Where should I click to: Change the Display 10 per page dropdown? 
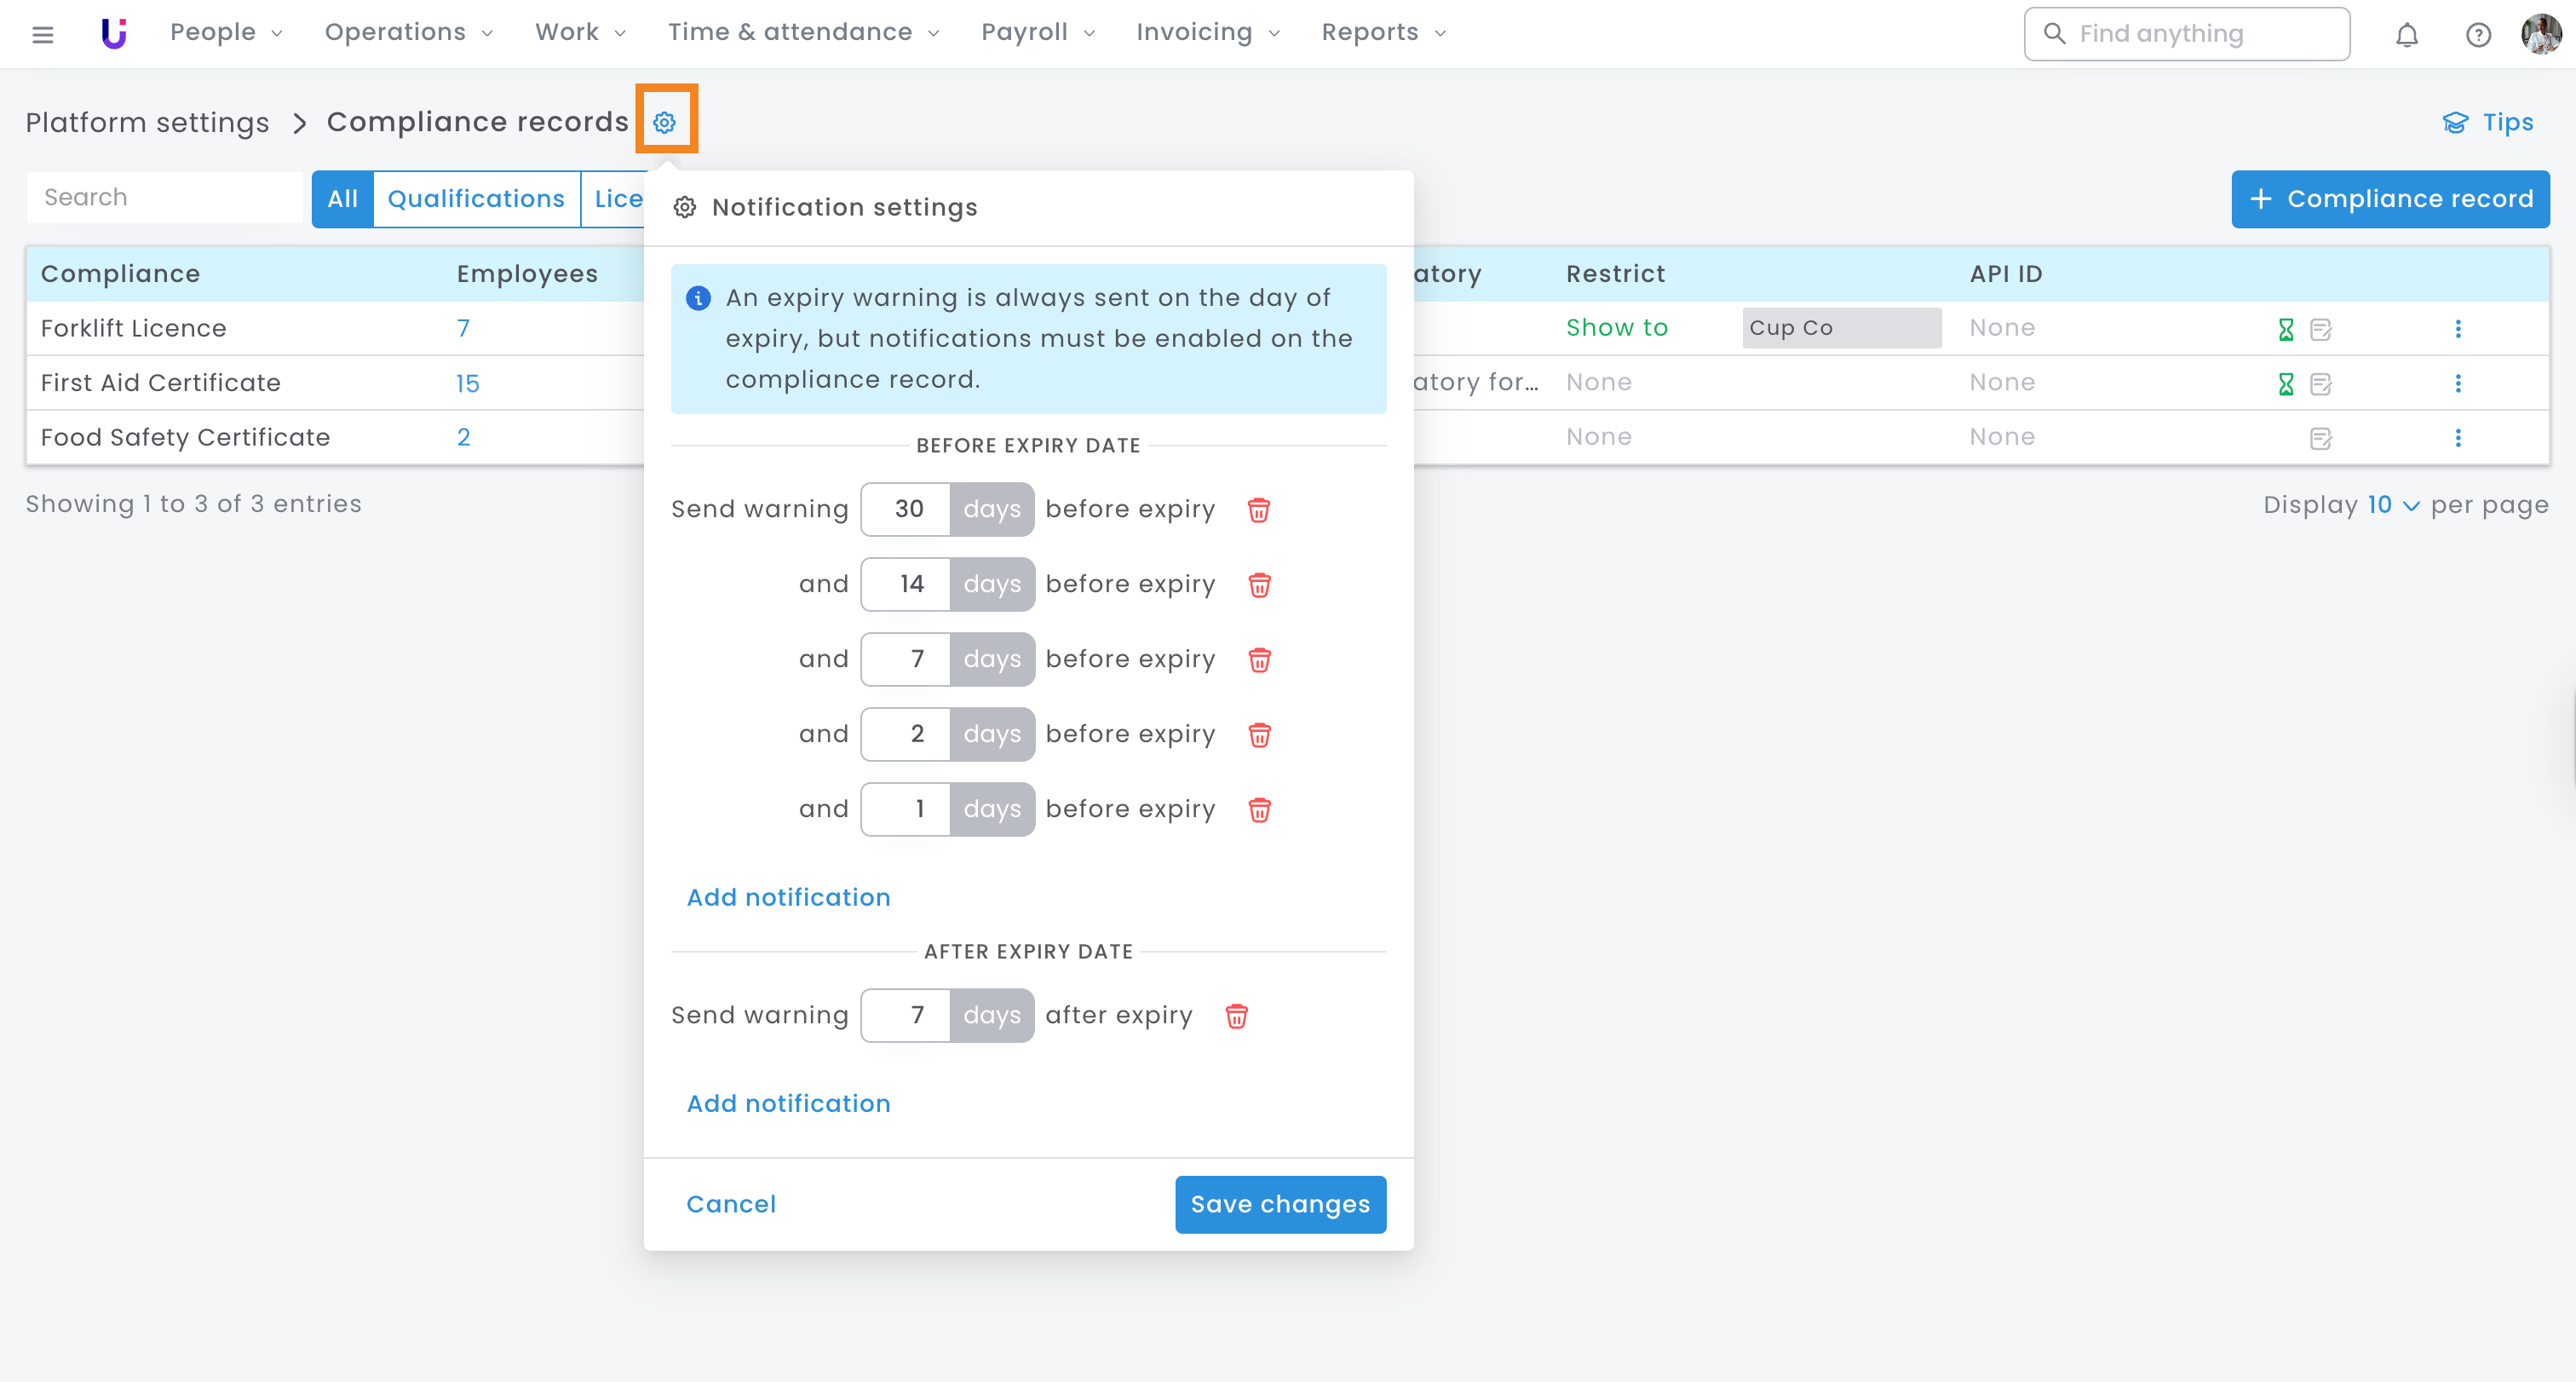[x=2392, y=505]
